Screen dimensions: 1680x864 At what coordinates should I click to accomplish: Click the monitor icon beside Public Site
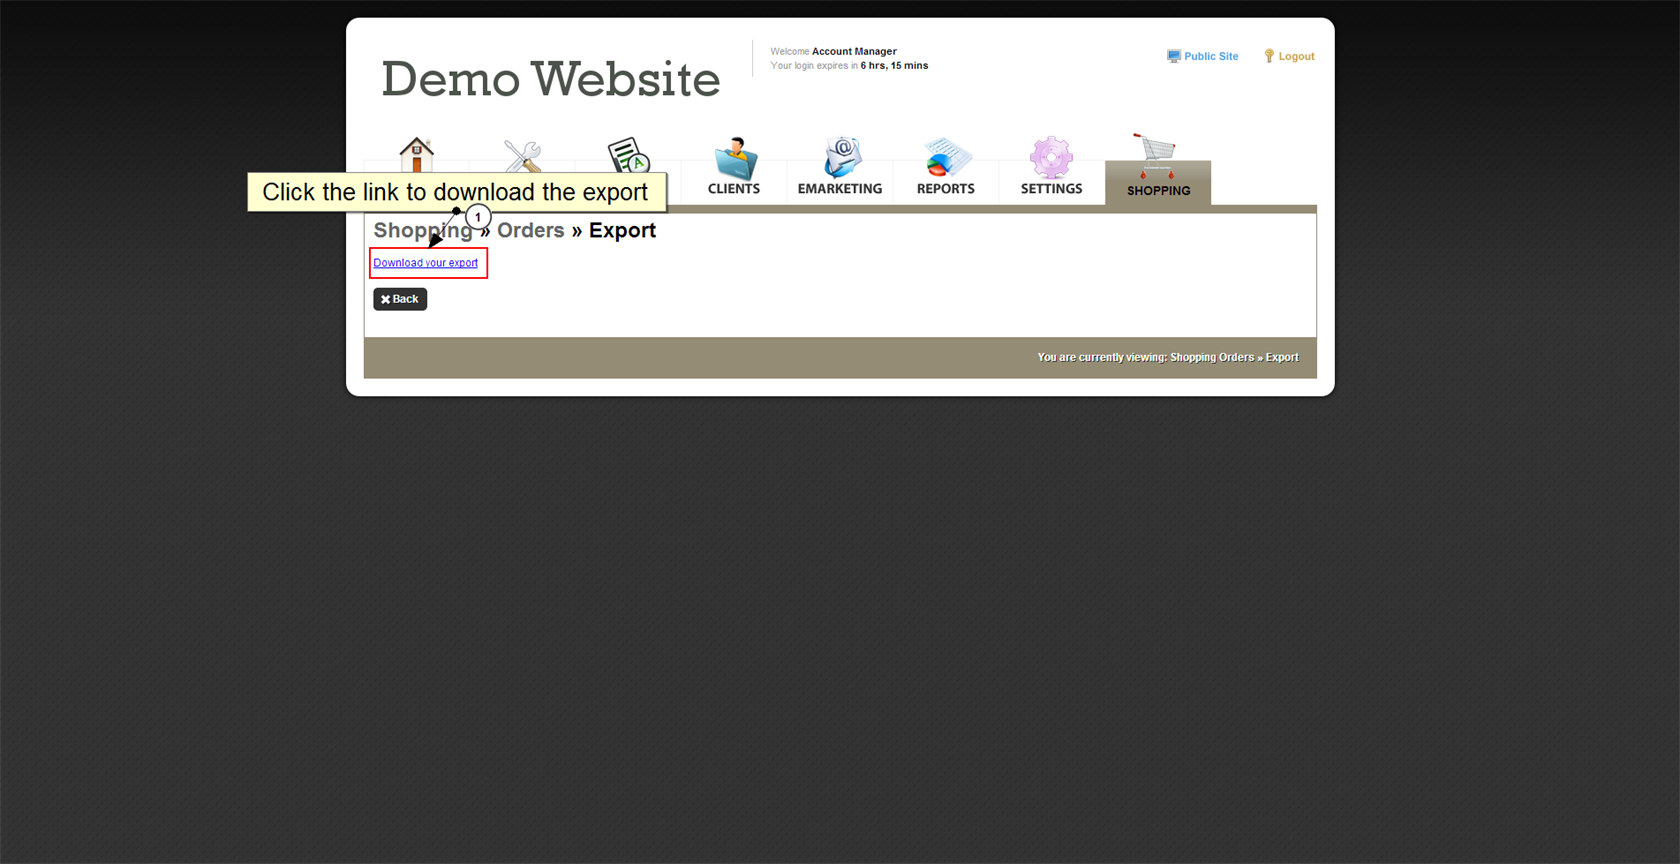(x=1173, y=57)
